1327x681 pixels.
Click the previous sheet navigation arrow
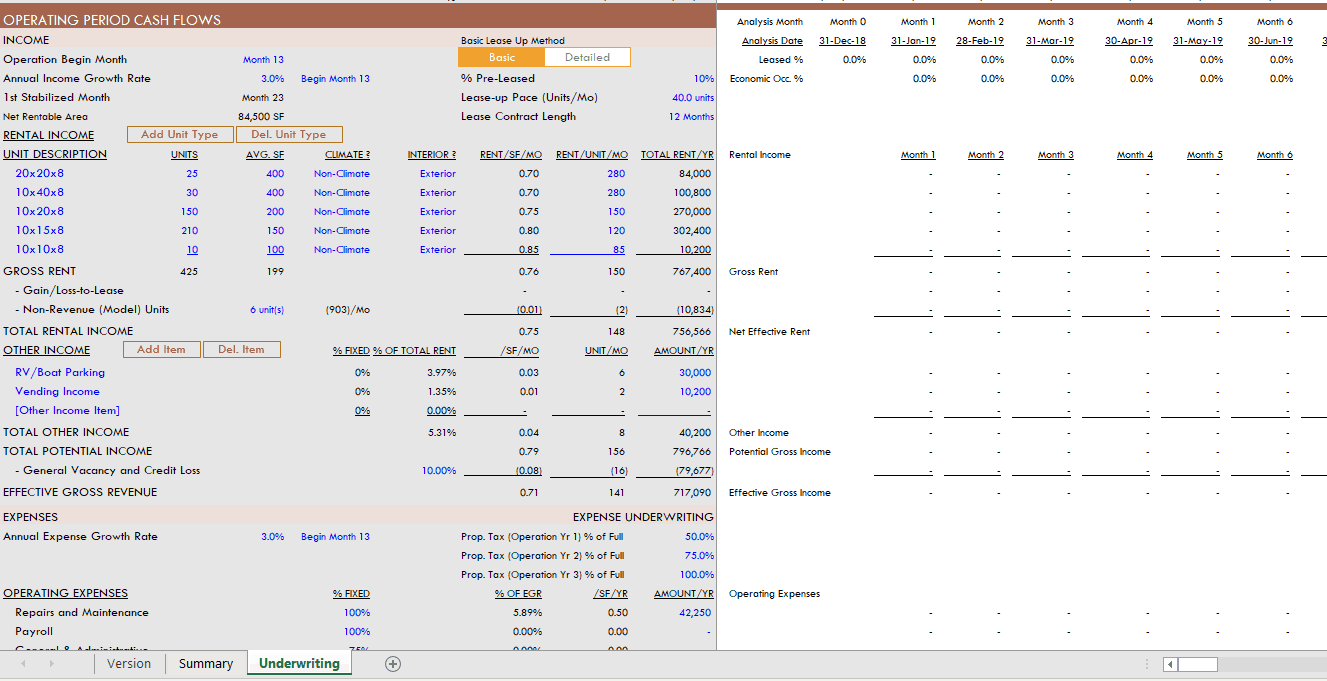coord(24,664)
